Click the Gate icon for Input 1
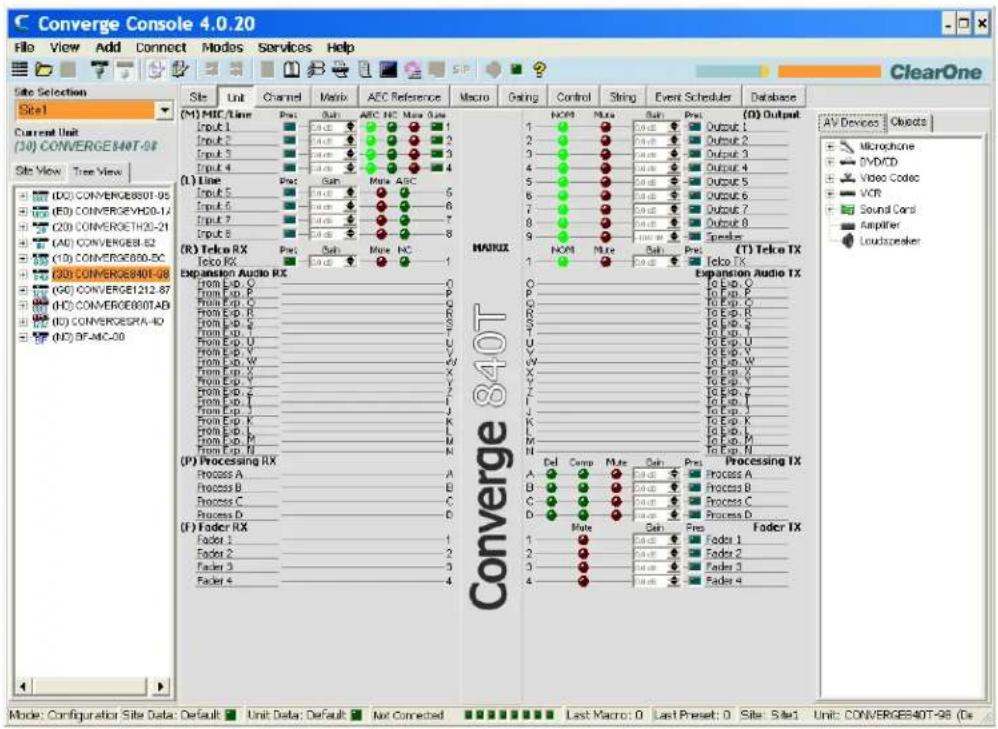This screenshot has width=998, height=729. click(437, 127)
